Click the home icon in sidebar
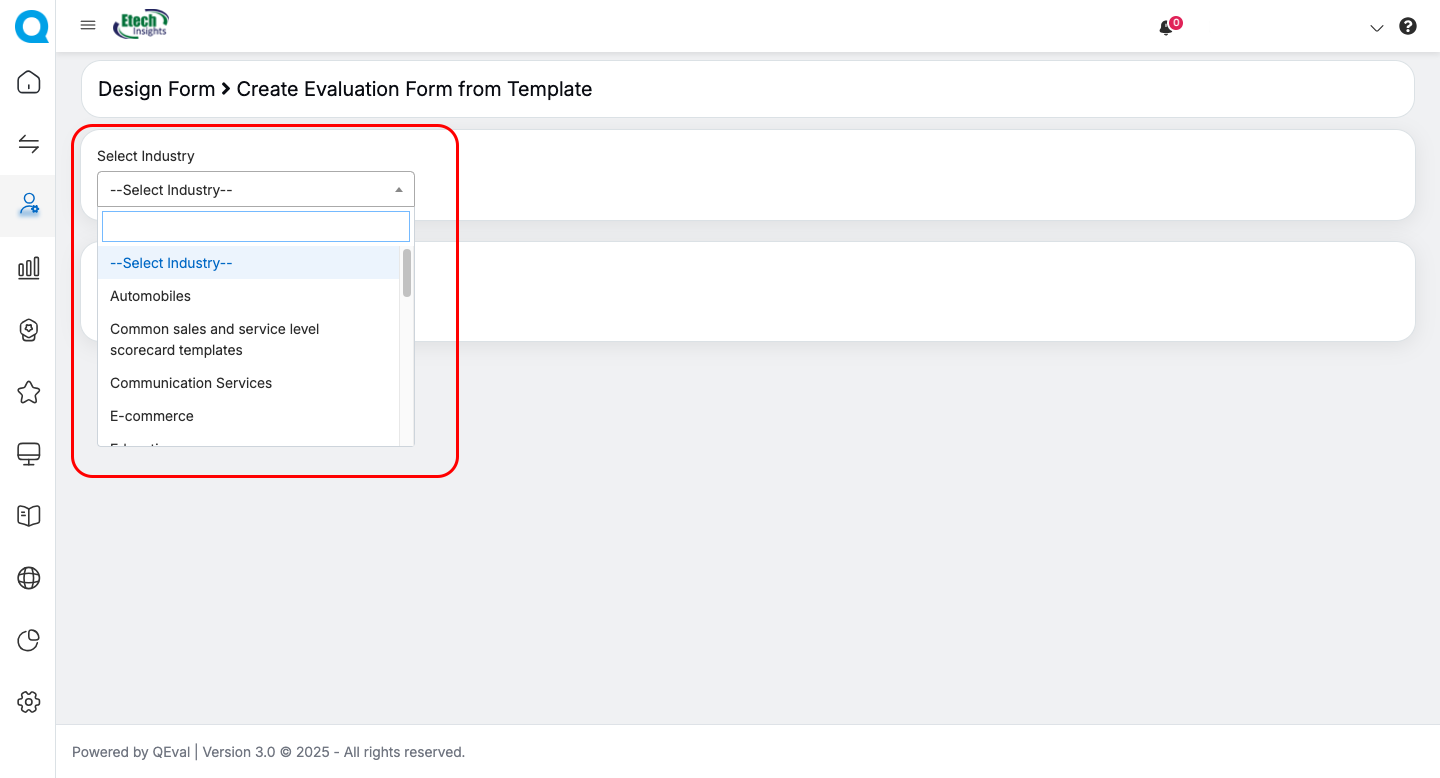Screen dimensions: 1440x778 (29, 82)
